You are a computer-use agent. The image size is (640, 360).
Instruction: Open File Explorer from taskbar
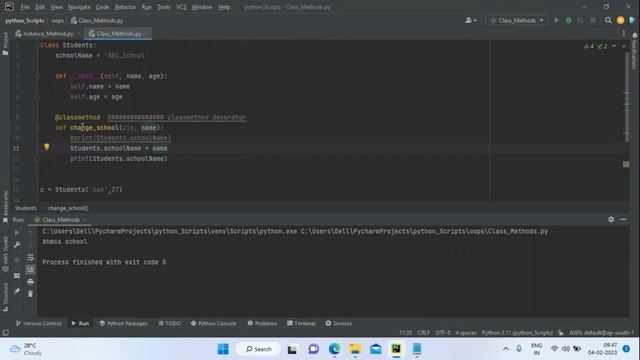355,349
